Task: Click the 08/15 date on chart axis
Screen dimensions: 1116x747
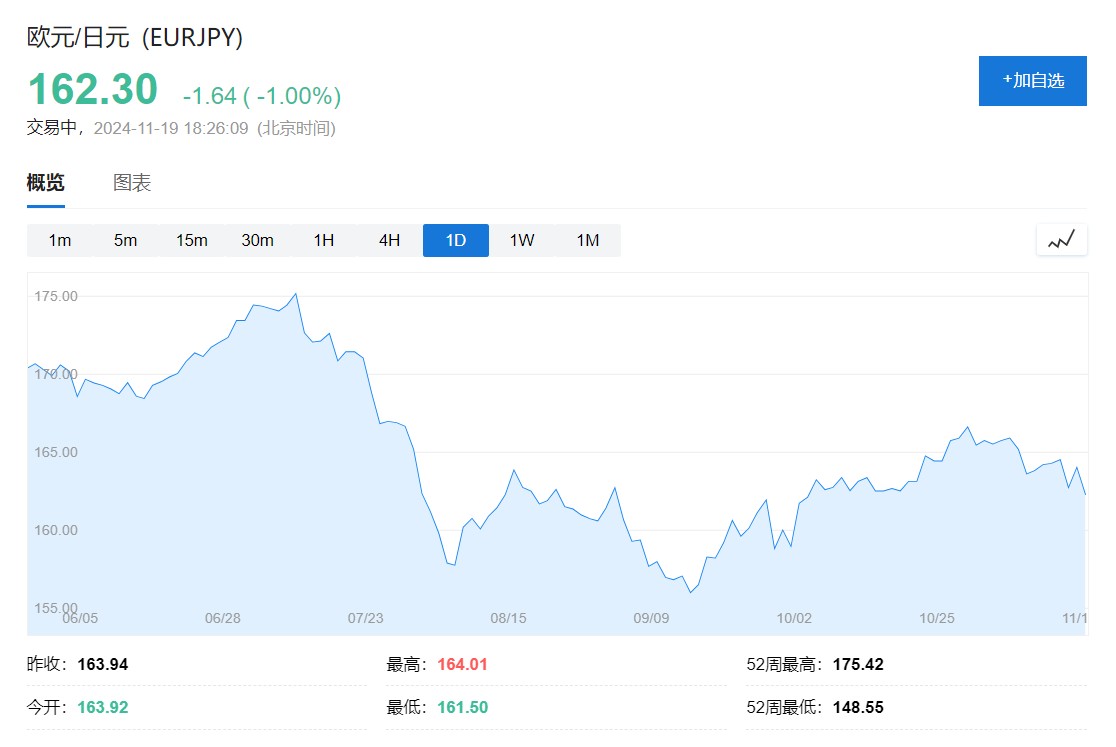Action: pos(508,618)
